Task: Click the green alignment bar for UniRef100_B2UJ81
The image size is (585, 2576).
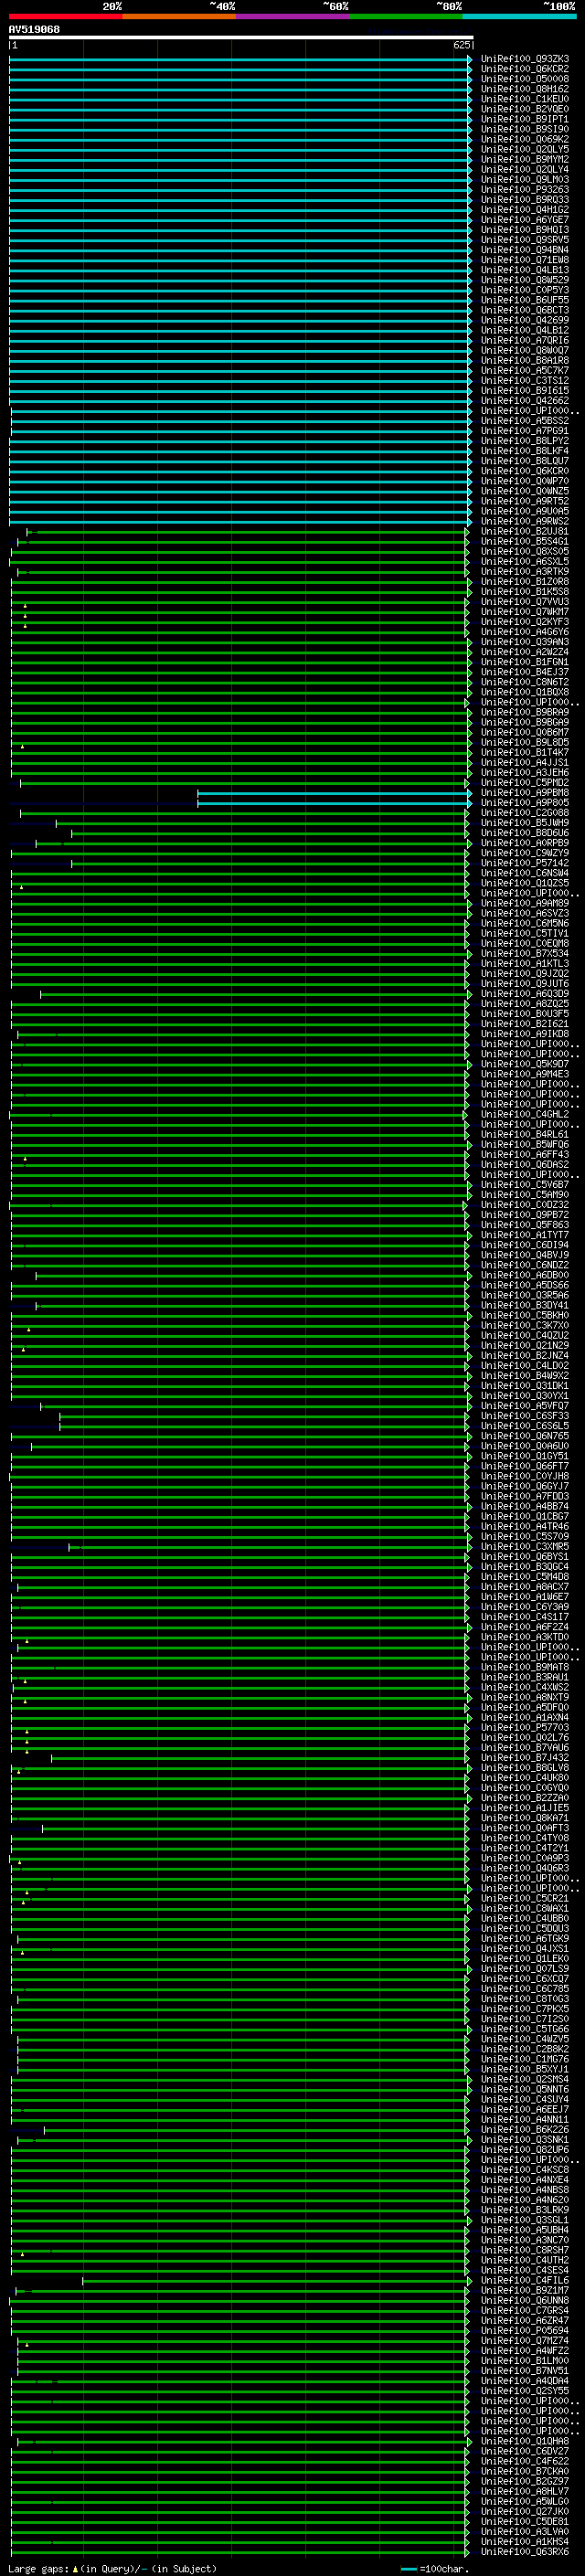Action: (247, 531)
